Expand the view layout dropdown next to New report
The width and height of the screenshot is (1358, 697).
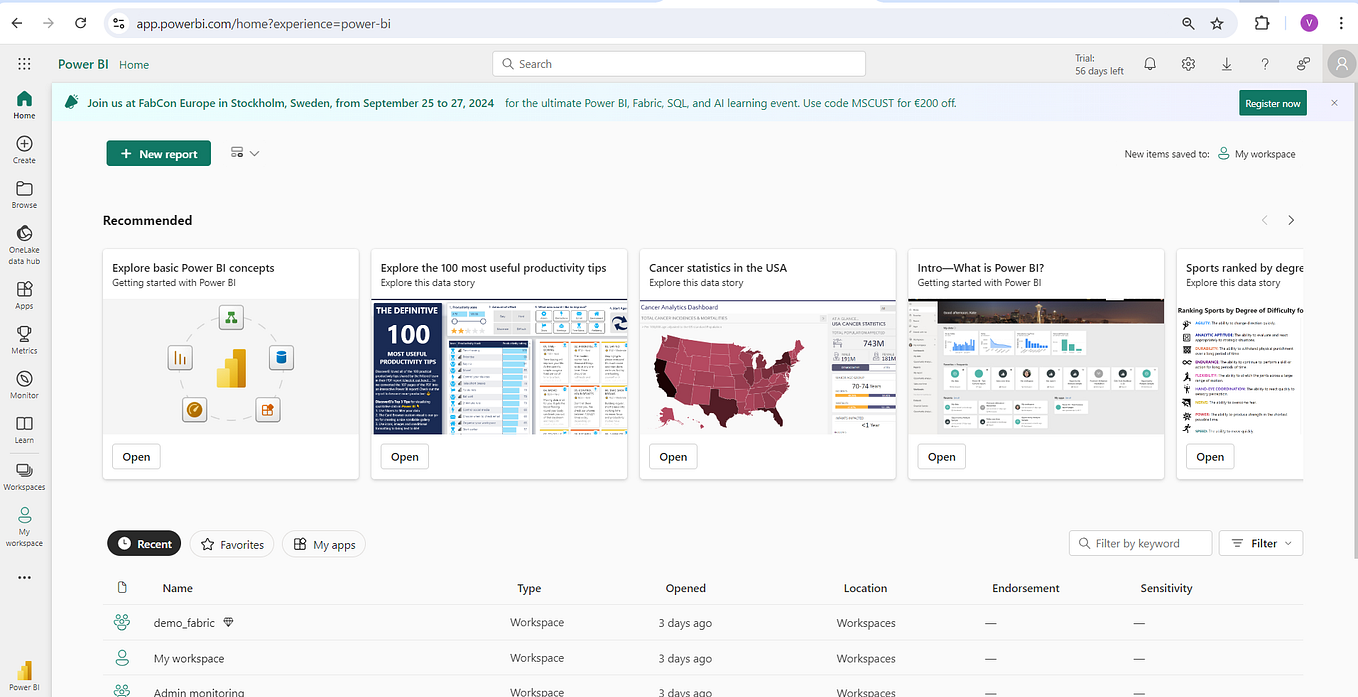tap(245, 153)
